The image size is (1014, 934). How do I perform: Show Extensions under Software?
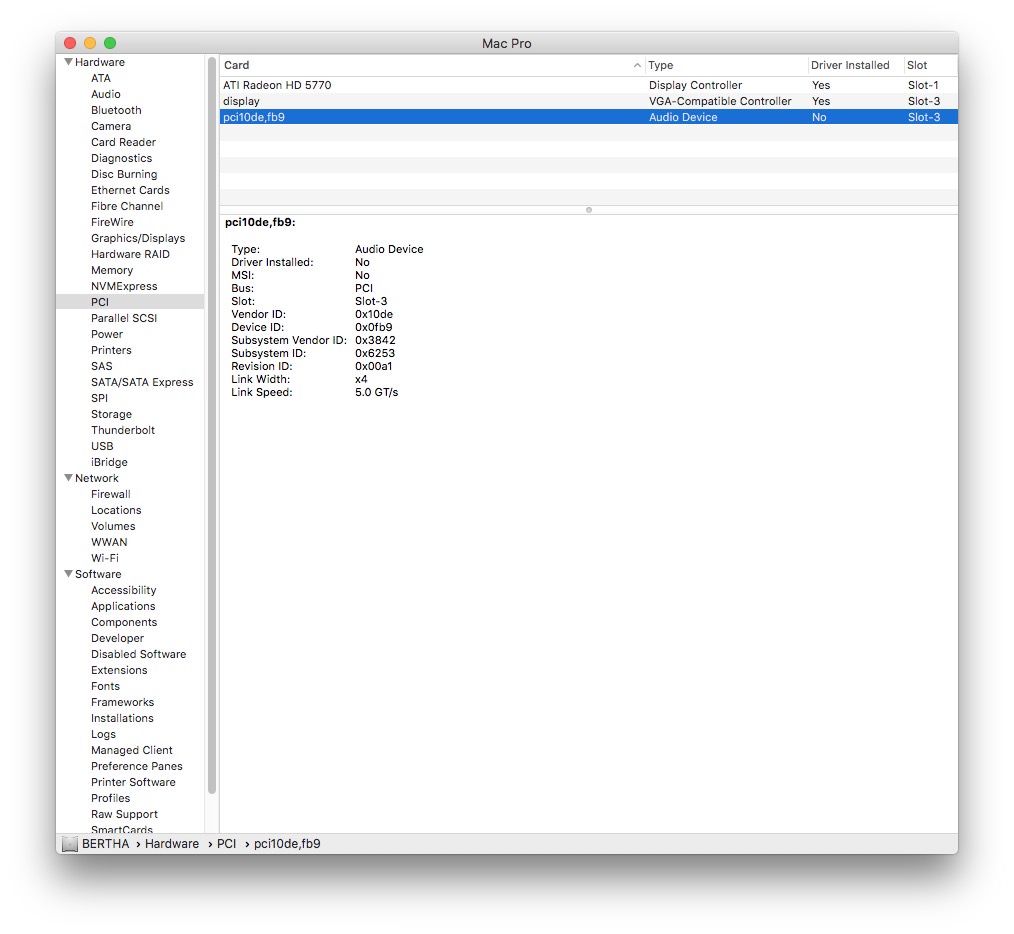[x=119, y=670]
